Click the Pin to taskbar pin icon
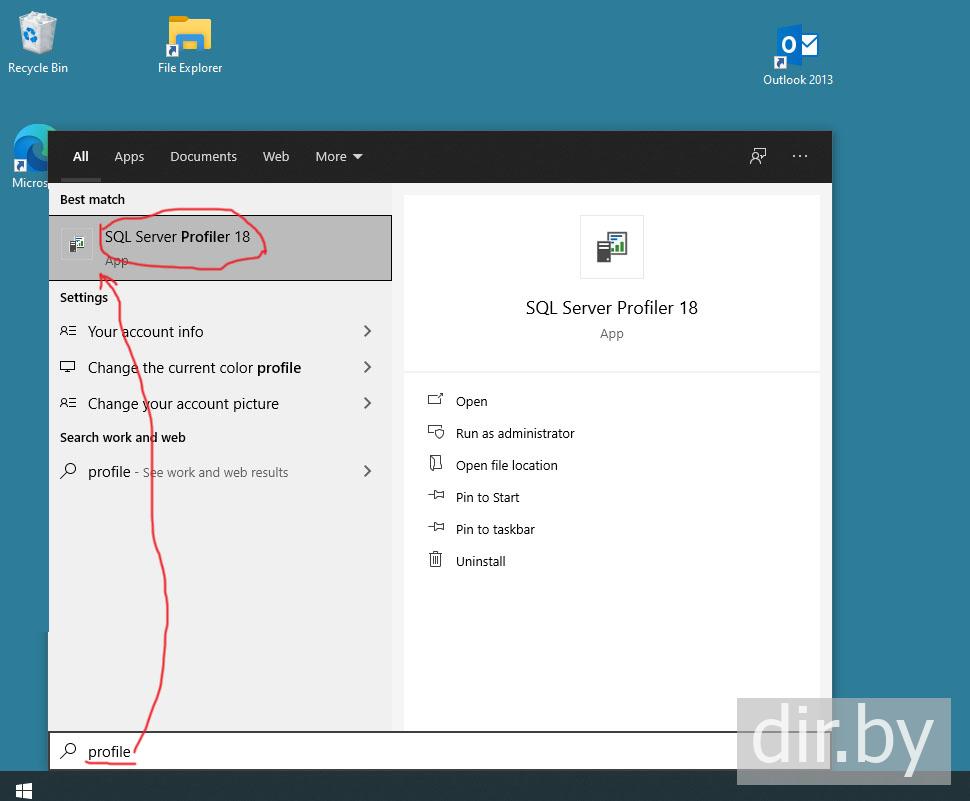970x801 pixels. tap(436, 528)
